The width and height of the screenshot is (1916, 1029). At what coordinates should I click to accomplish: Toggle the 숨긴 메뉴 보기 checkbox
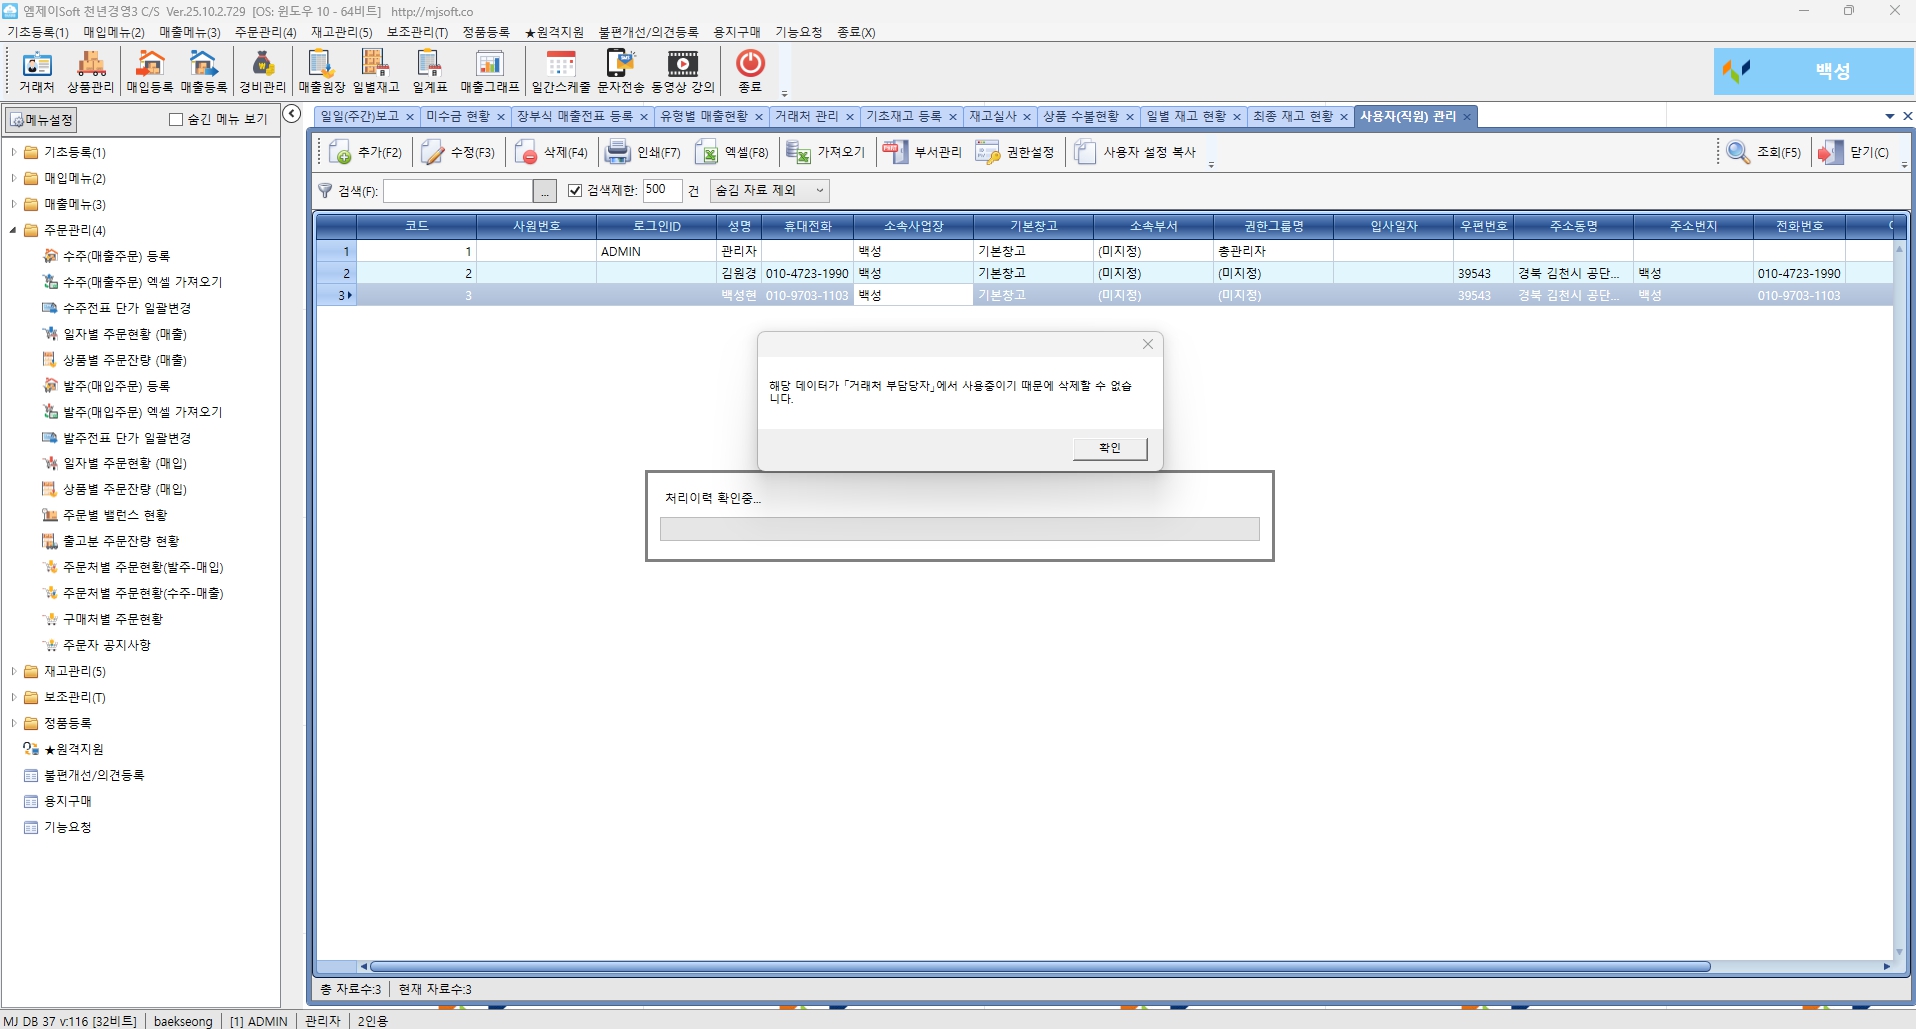click(x=176, y=120)
